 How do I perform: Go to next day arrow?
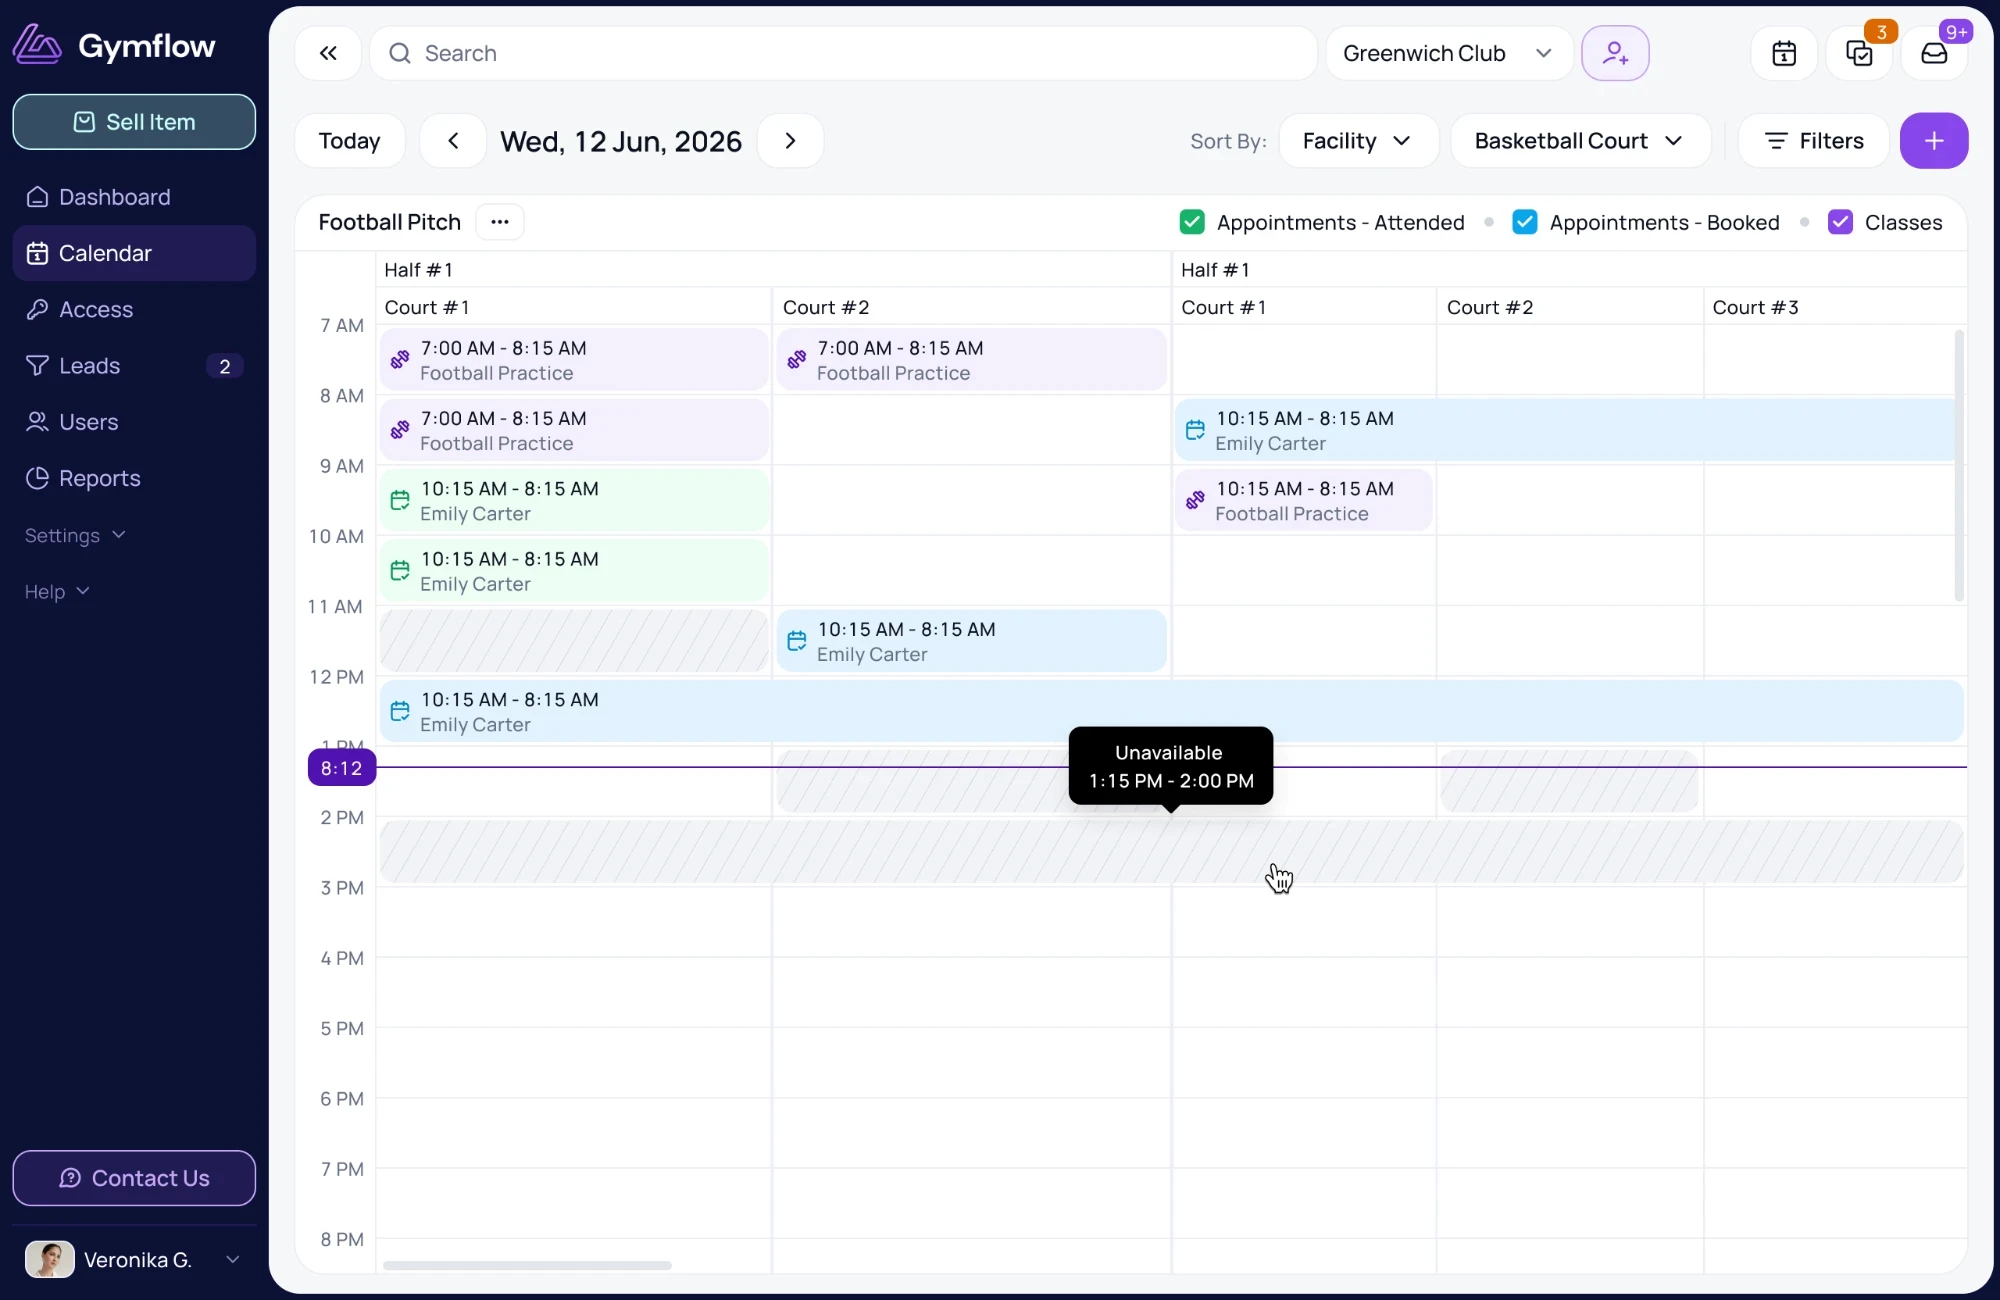click(790, 141)
